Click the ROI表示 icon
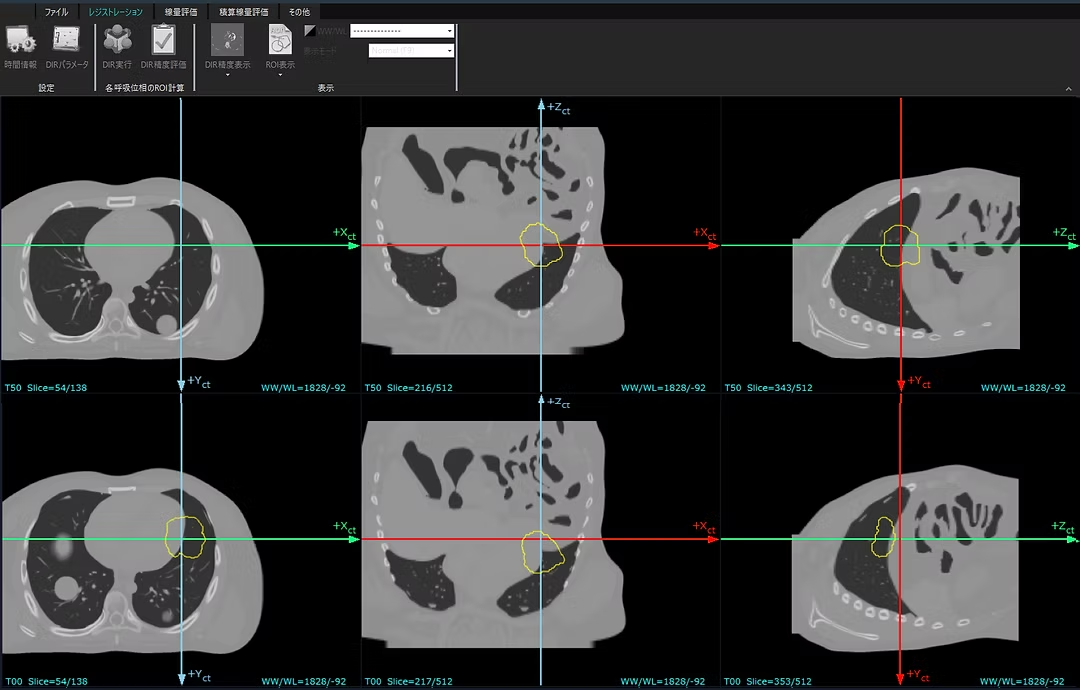The width and height of the screenshot is (1080, 690). 280,41
